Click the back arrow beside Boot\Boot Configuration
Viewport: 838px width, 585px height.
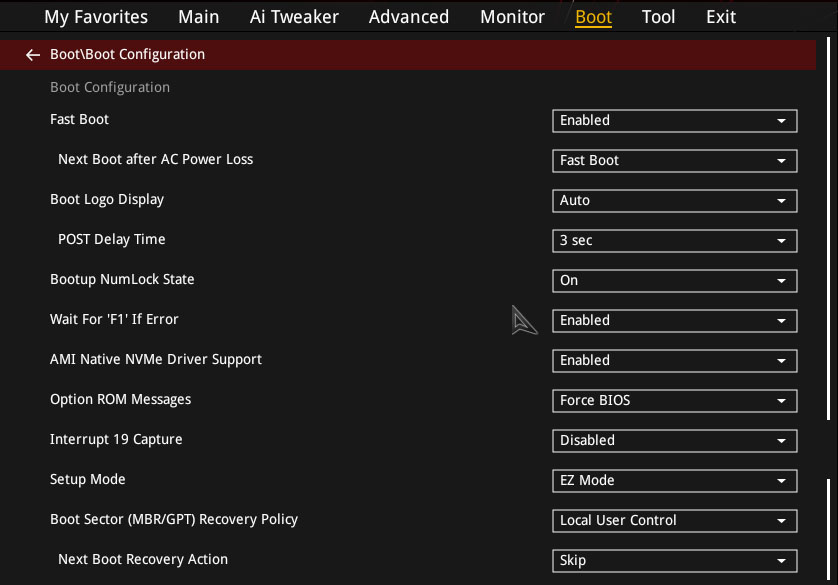(x=33, y=54)
